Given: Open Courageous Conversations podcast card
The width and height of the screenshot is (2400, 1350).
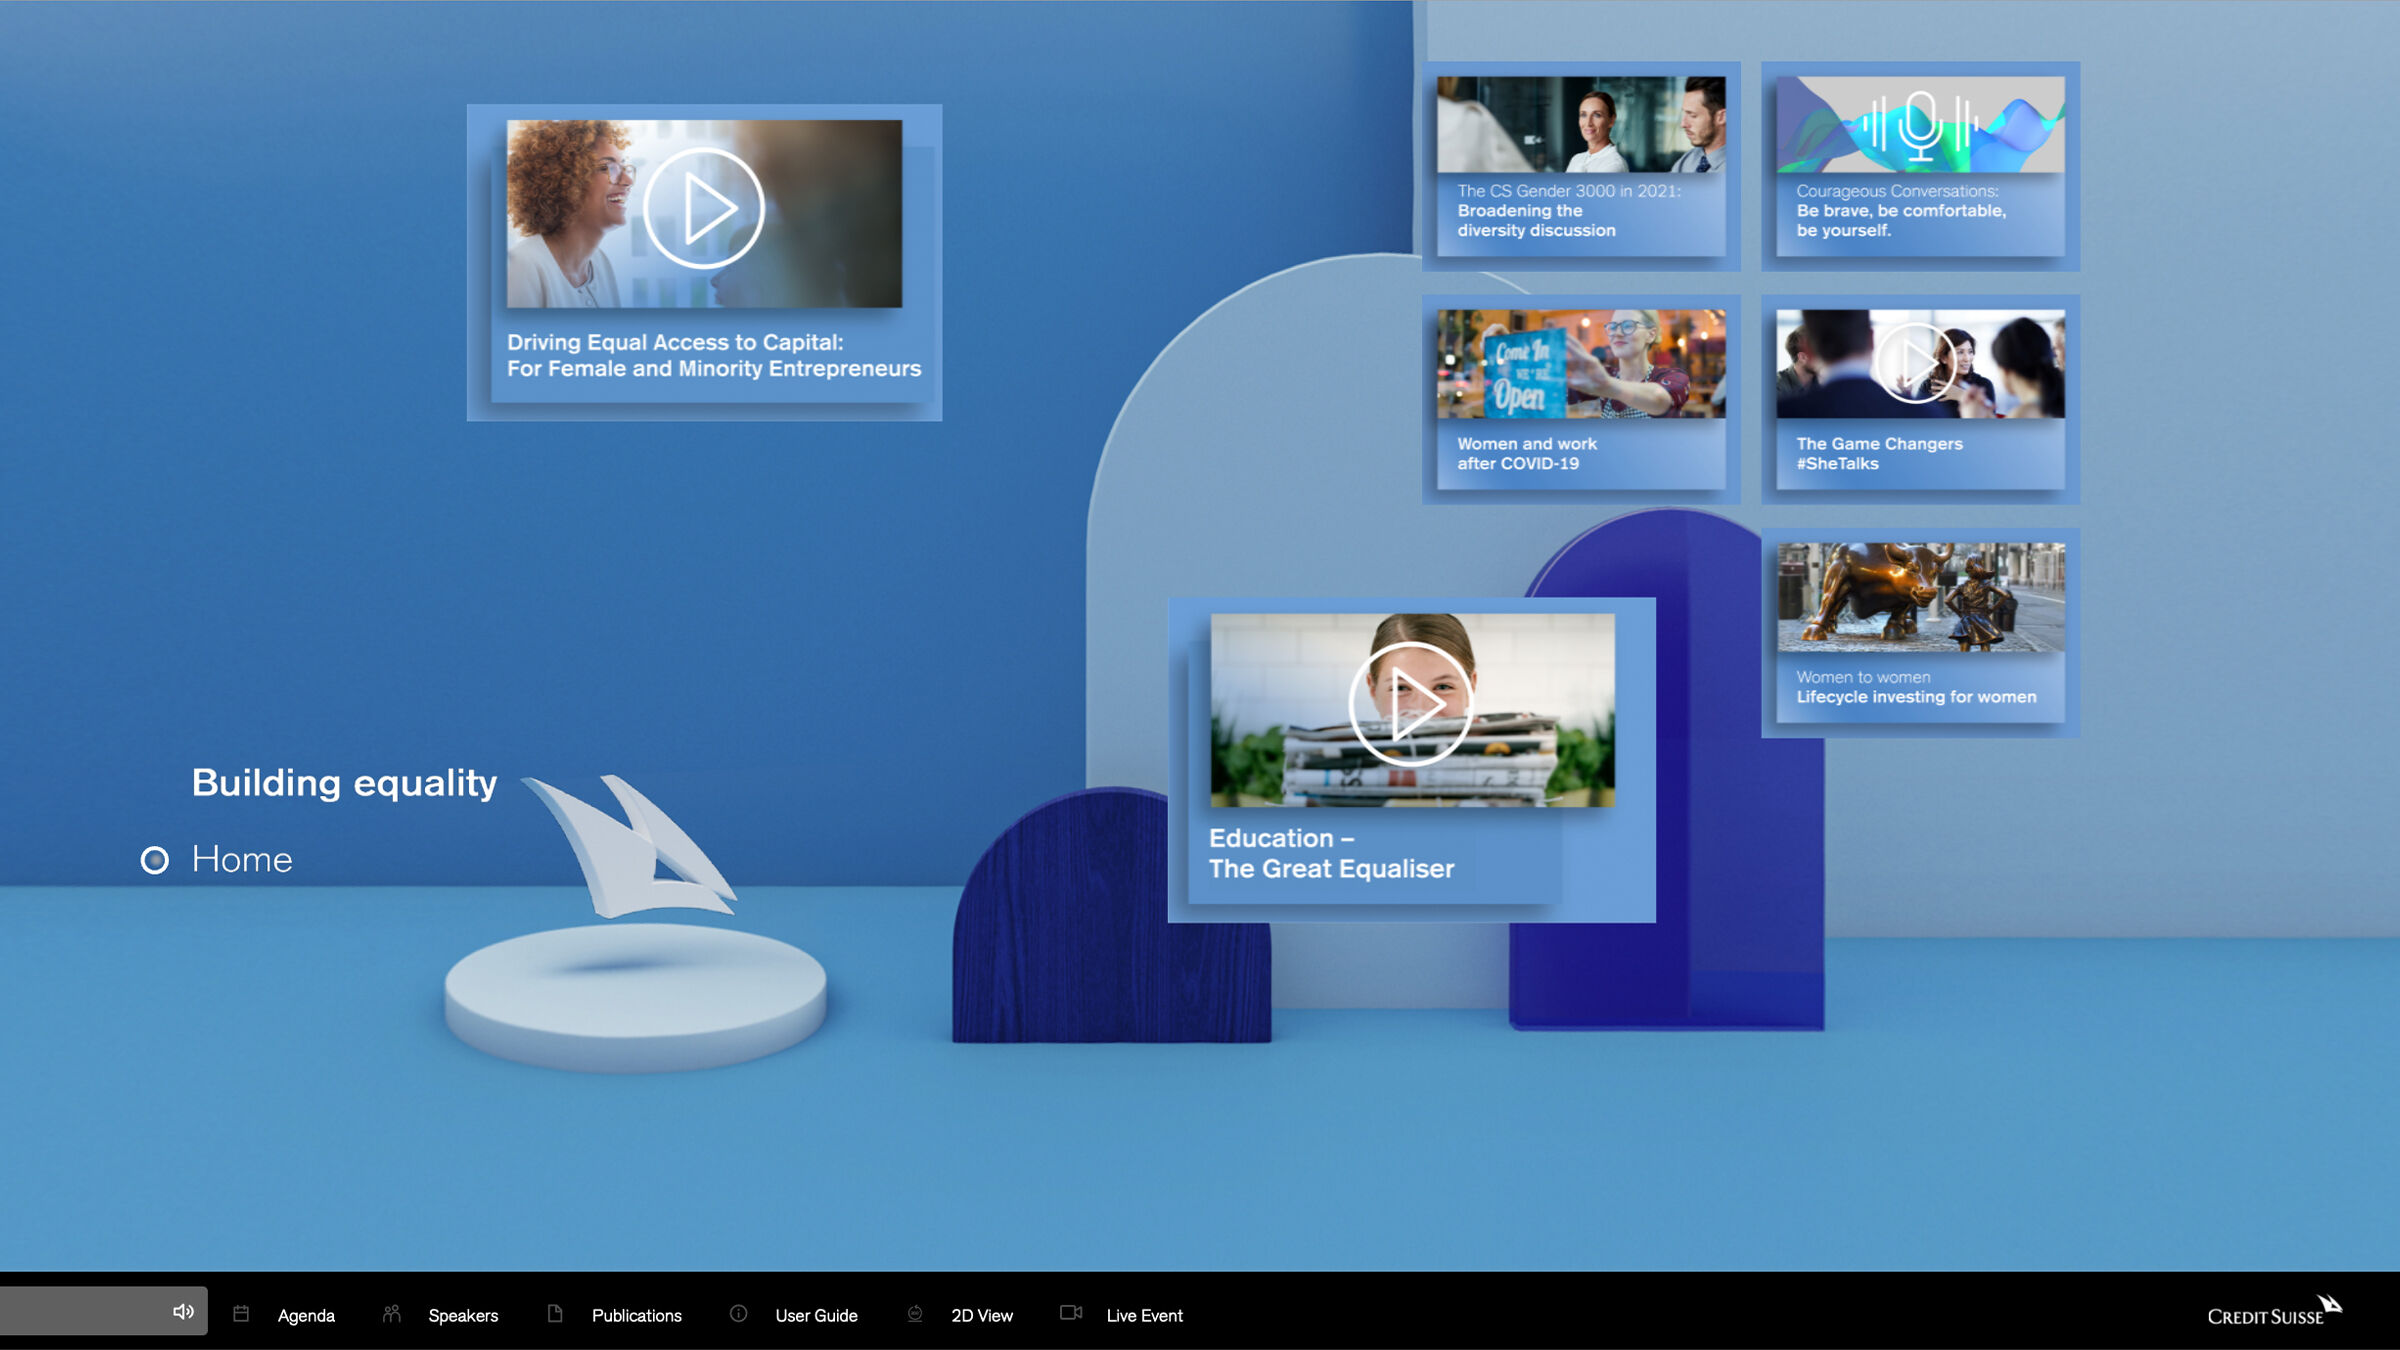Looking at the screenshot, I should (x=1920, y=167).
